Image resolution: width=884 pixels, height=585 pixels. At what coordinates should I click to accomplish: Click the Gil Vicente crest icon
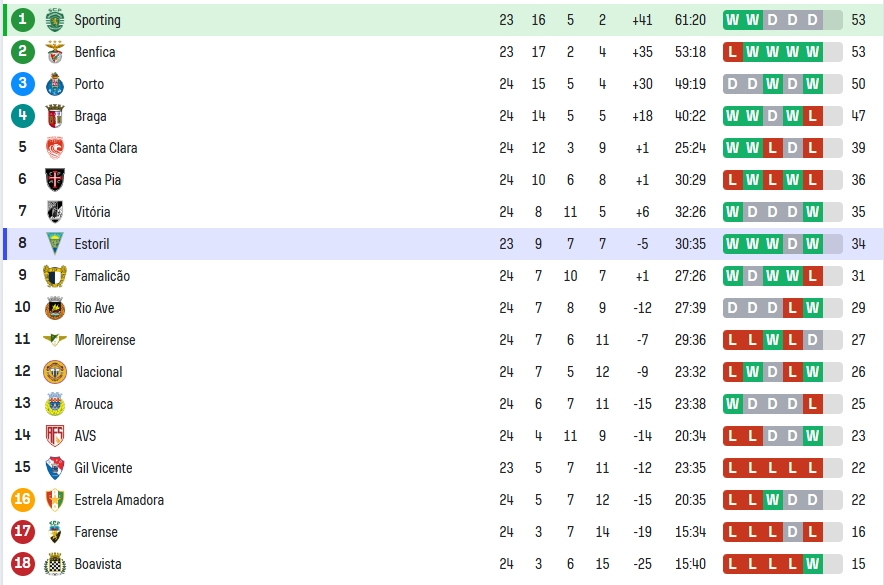tap(55, 468)
